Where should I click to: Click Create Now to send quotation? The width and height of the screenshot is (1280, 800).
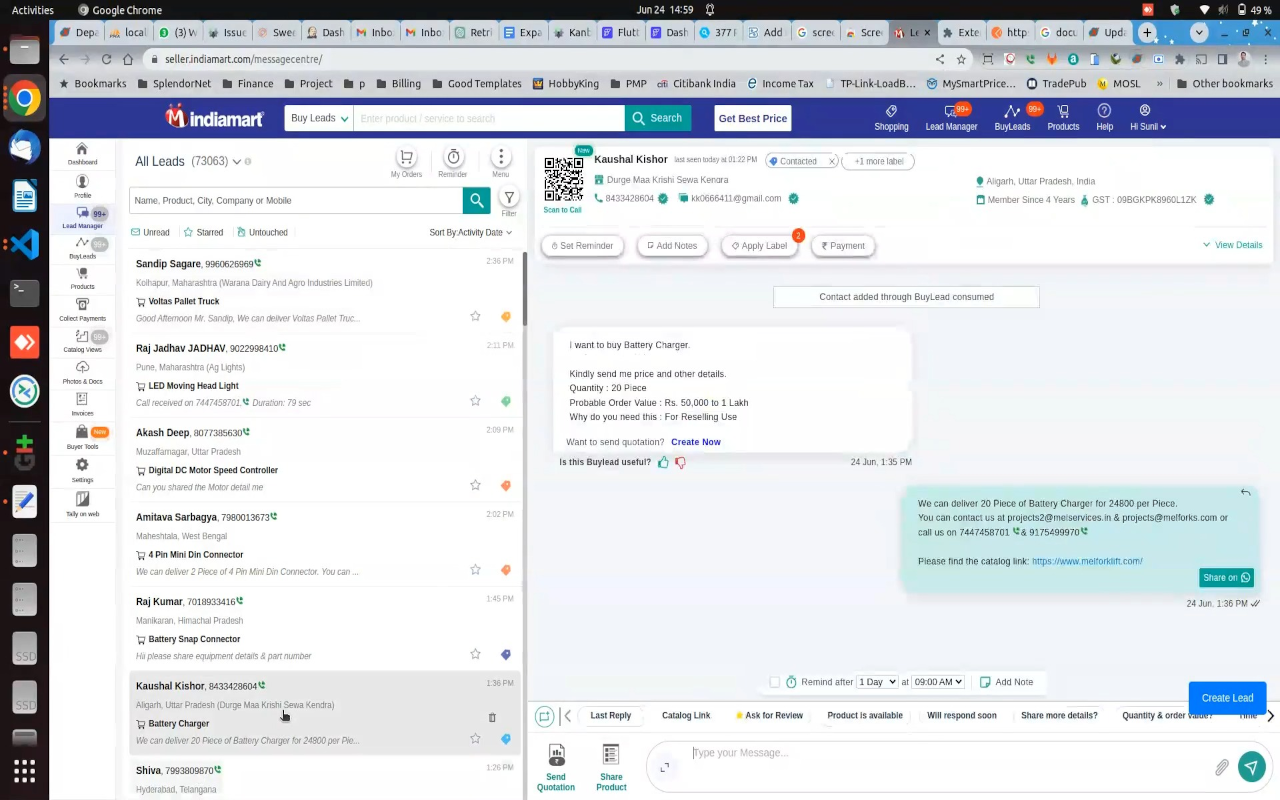pos(696,441)
